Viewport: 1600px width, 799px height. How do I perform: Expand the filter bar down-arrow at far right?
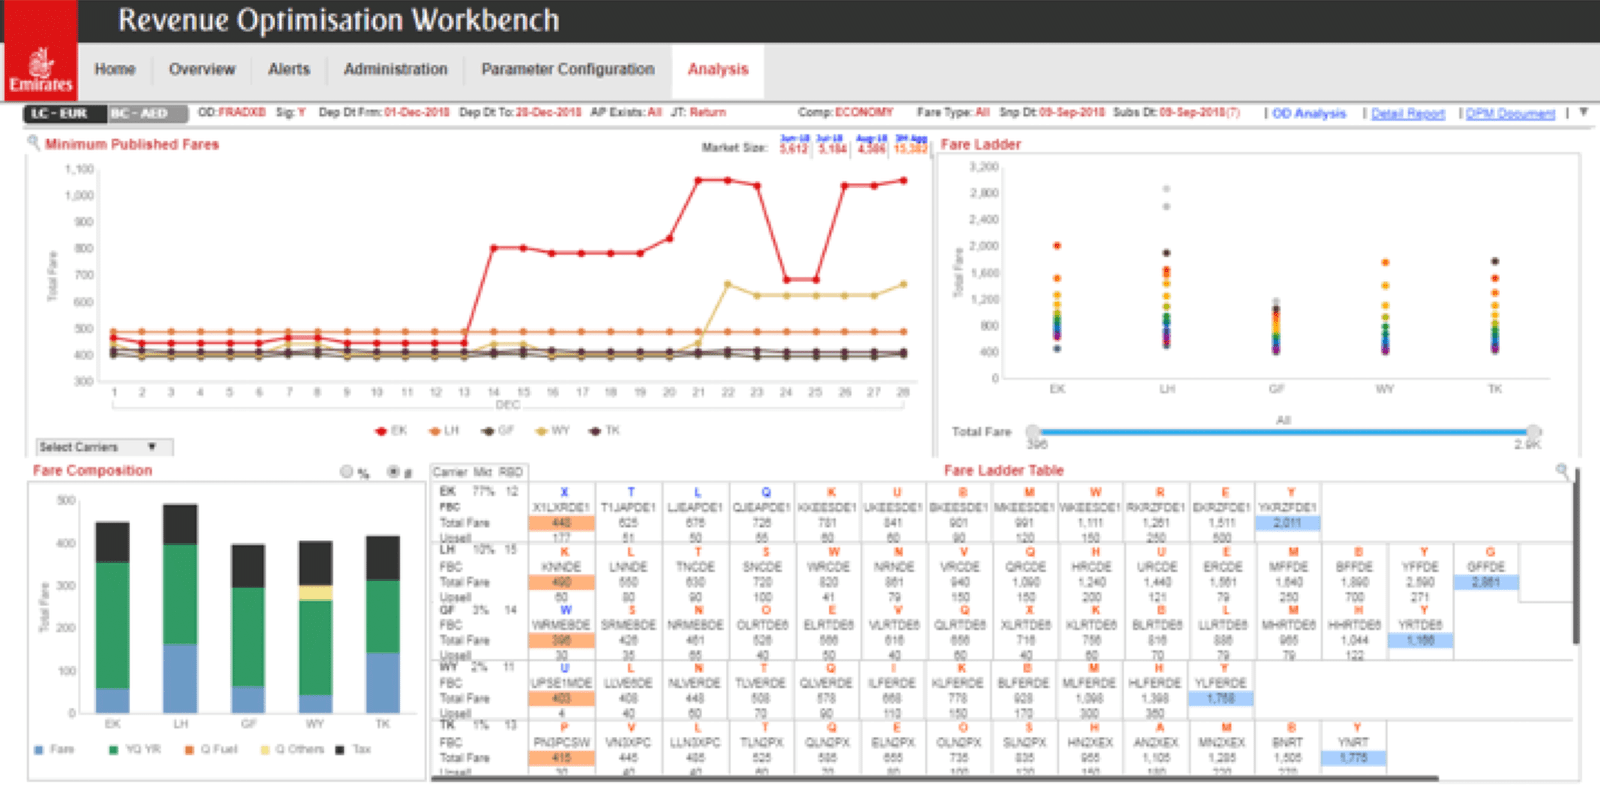(1584, 112)
